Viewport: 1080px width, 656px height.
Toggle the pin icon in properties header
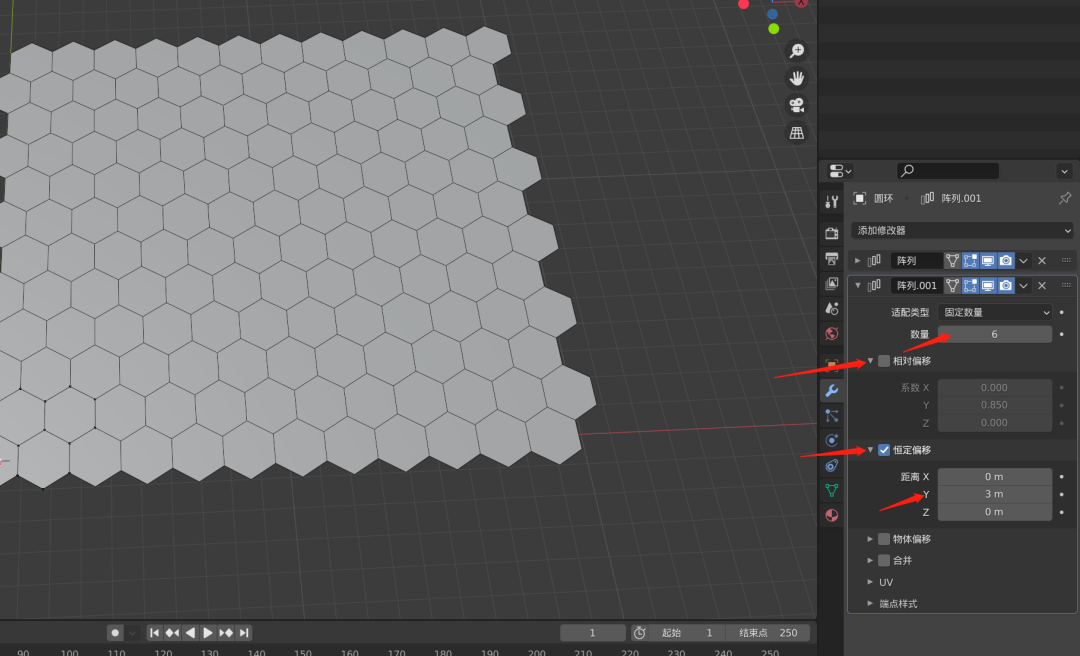(1065, 198)
